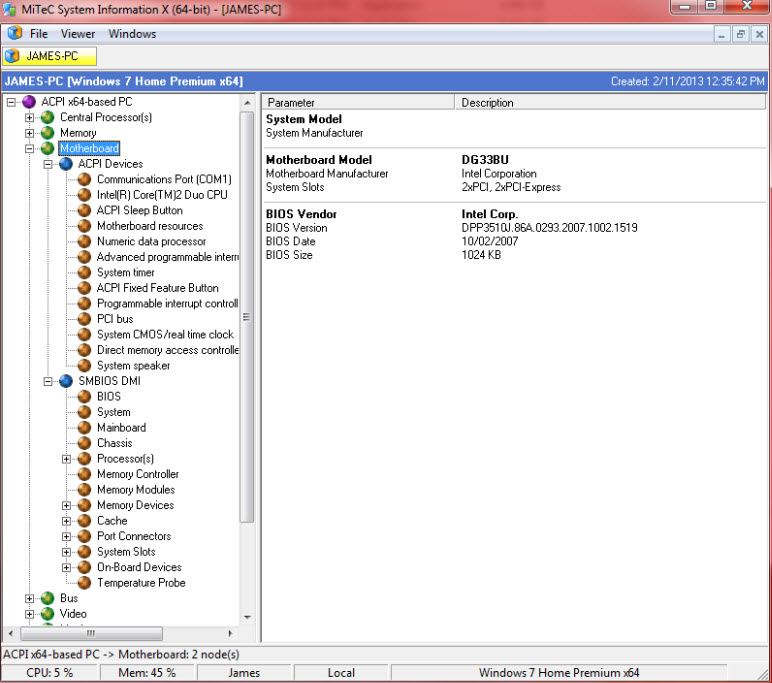Open the Windows menu

(132, 34)
